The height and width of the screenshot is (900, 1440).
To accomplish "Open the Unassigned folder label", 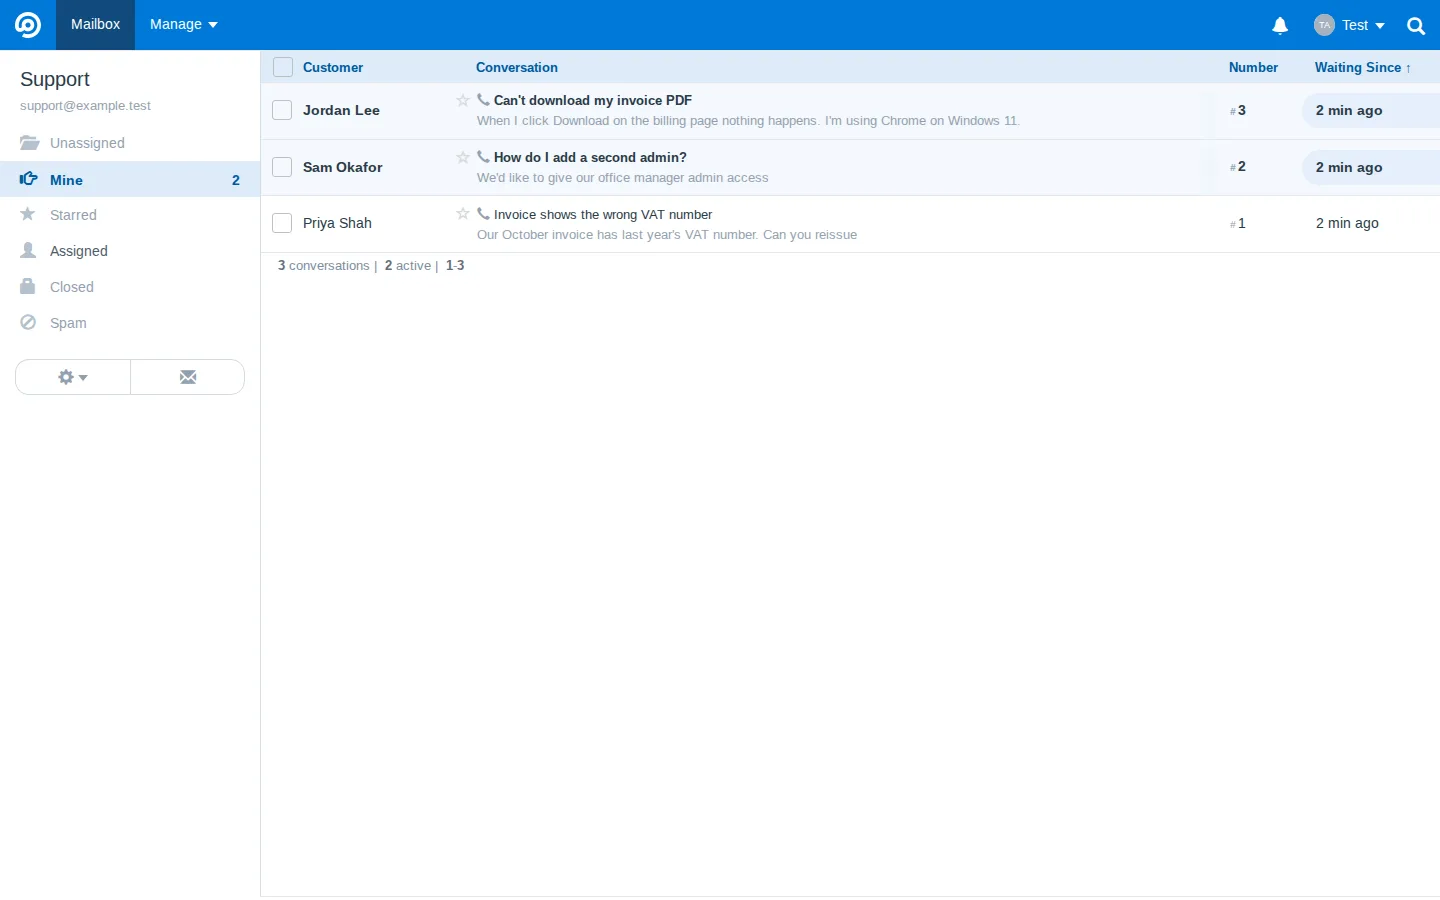I will click(87, 143).
